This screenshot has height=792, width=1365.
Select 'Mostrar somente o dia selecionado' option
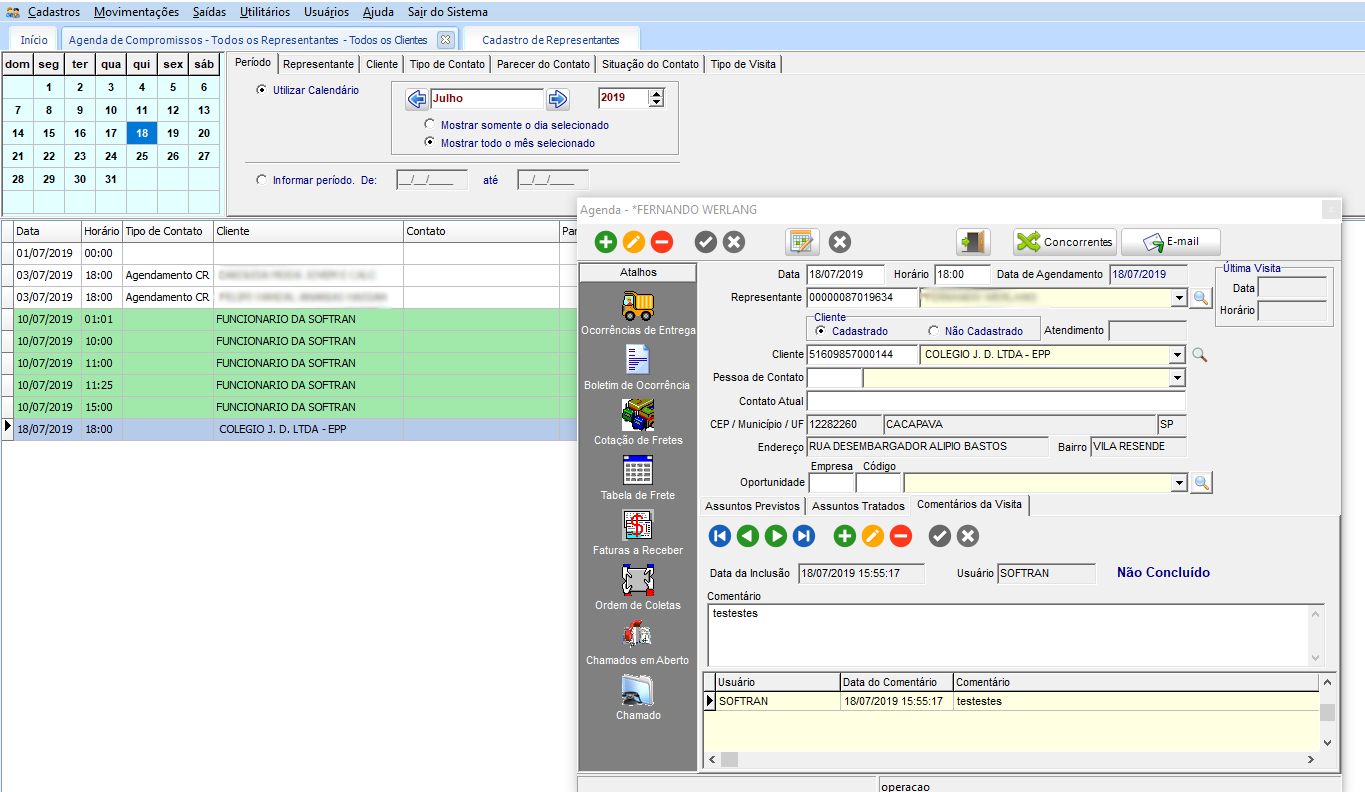[x=430, y=125]
